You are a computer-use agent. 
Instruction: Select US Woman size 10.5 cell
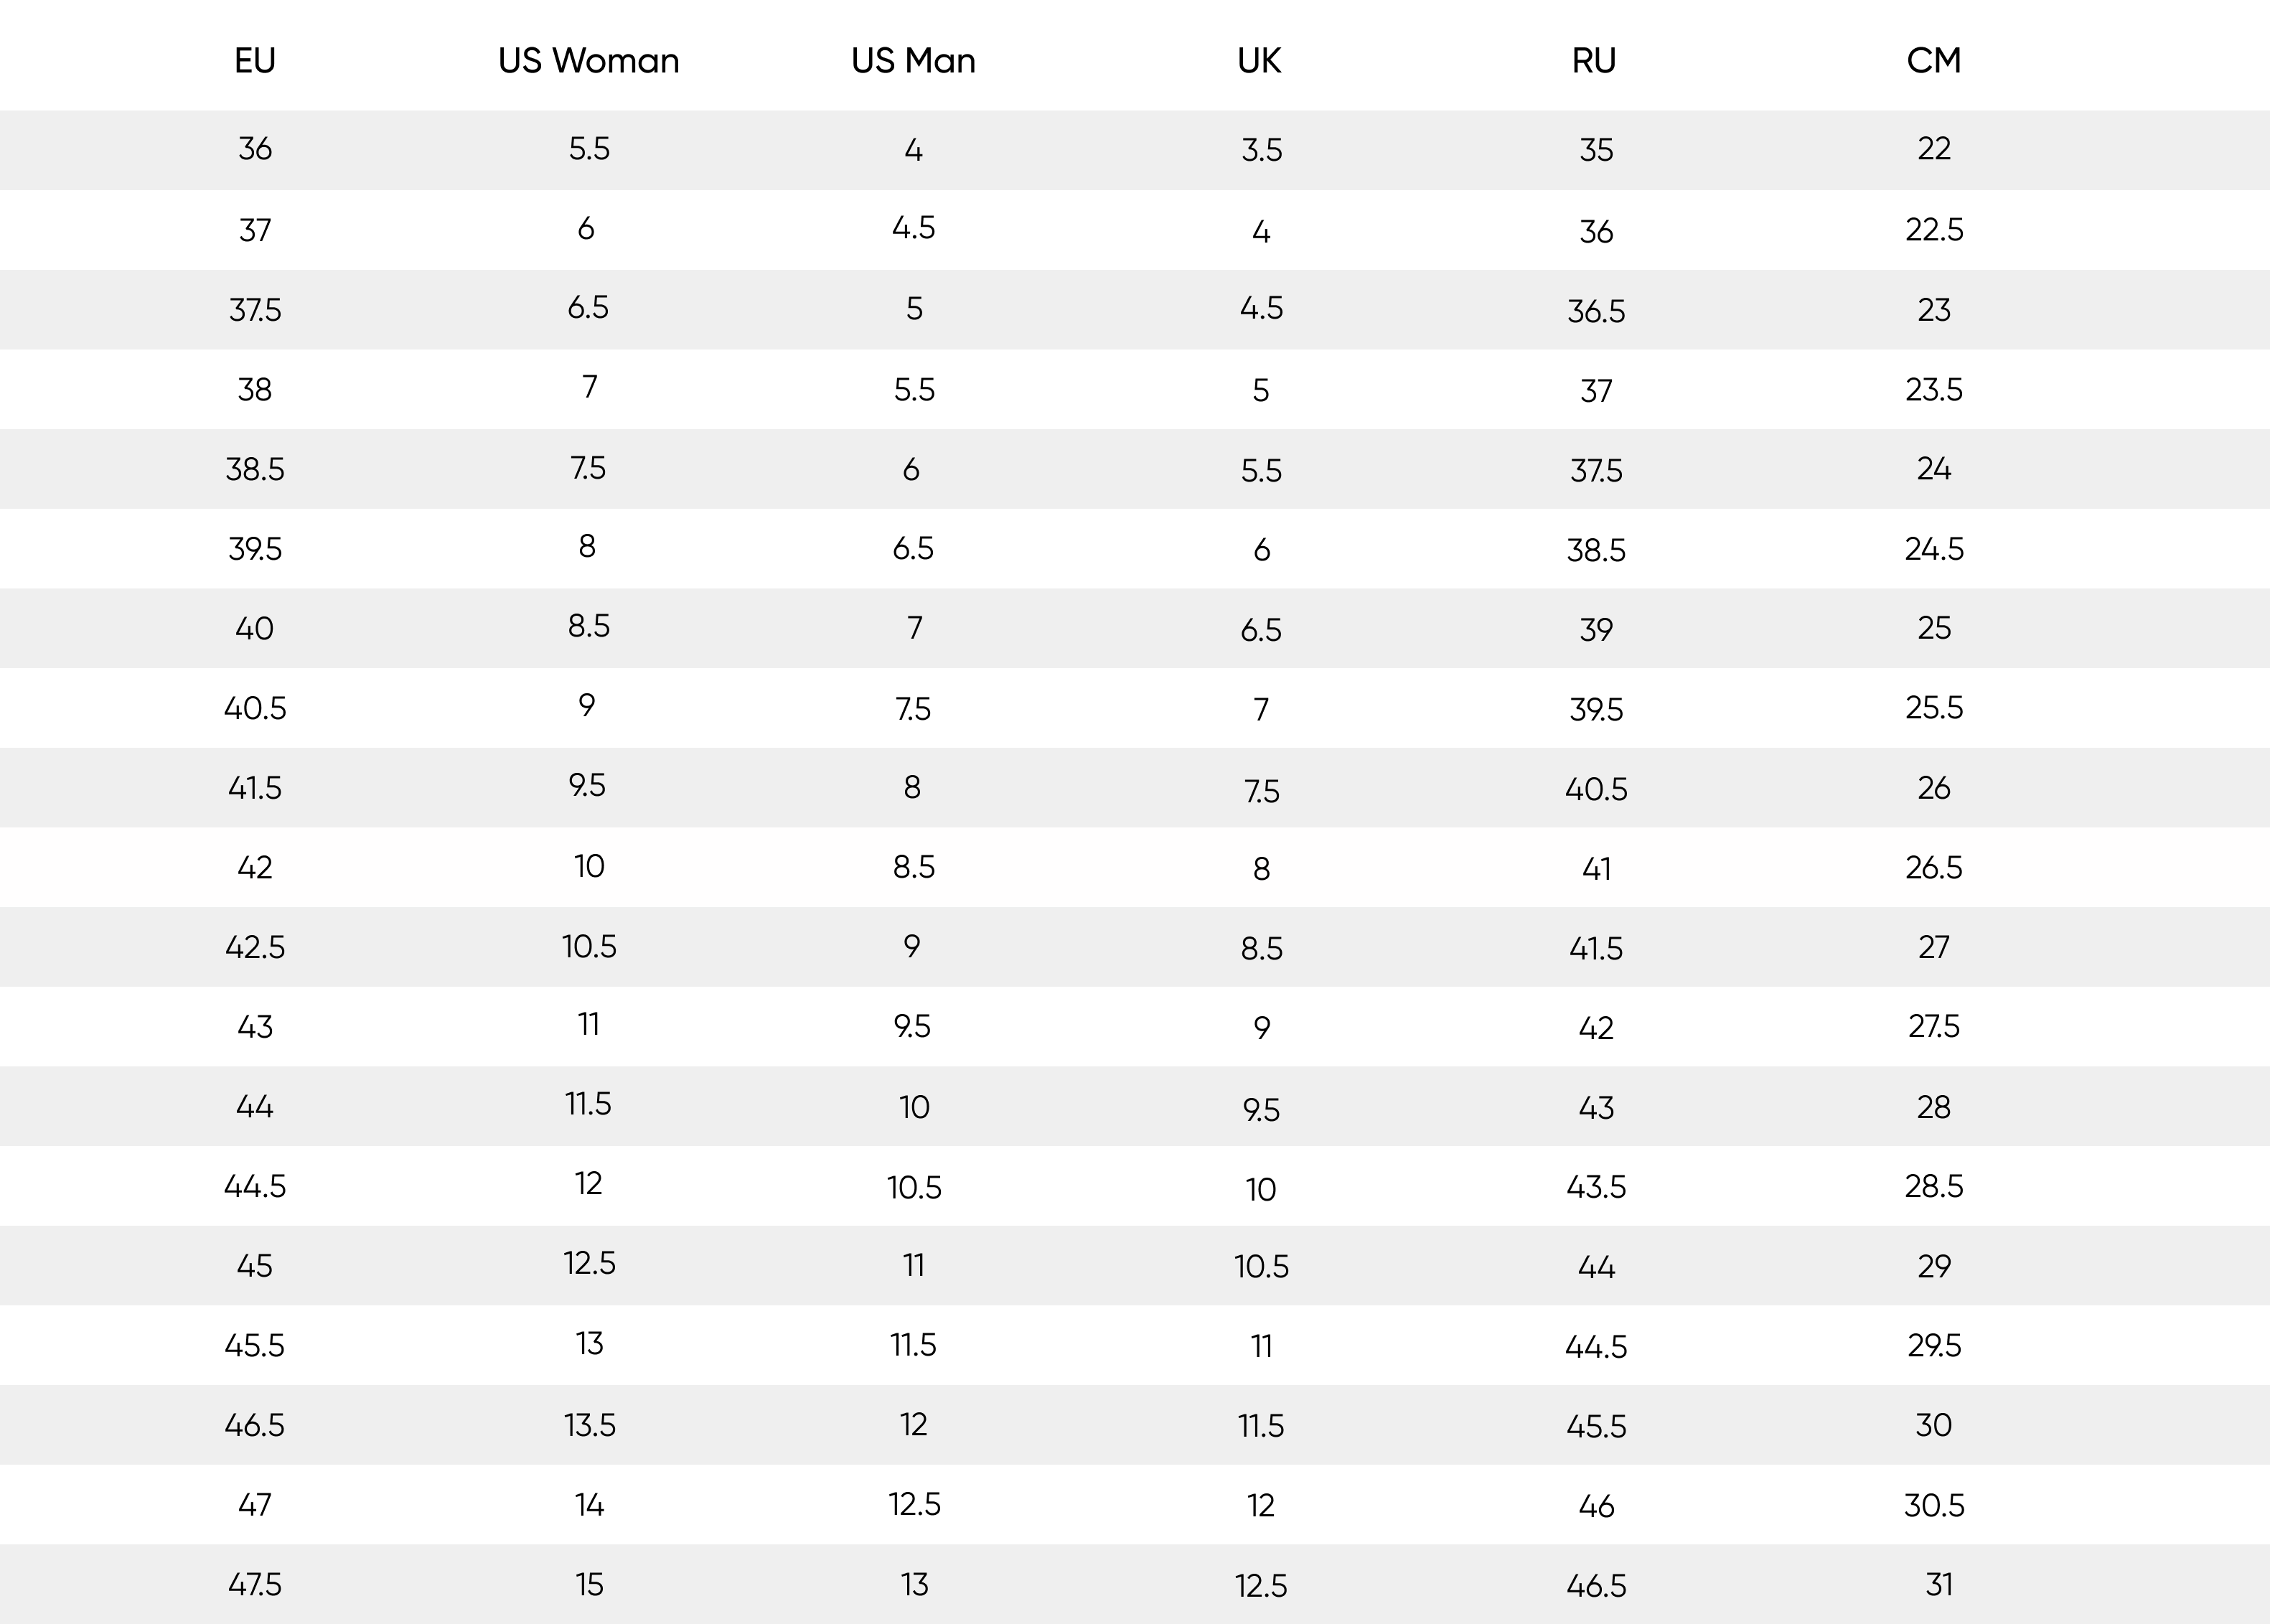[589, 946]
